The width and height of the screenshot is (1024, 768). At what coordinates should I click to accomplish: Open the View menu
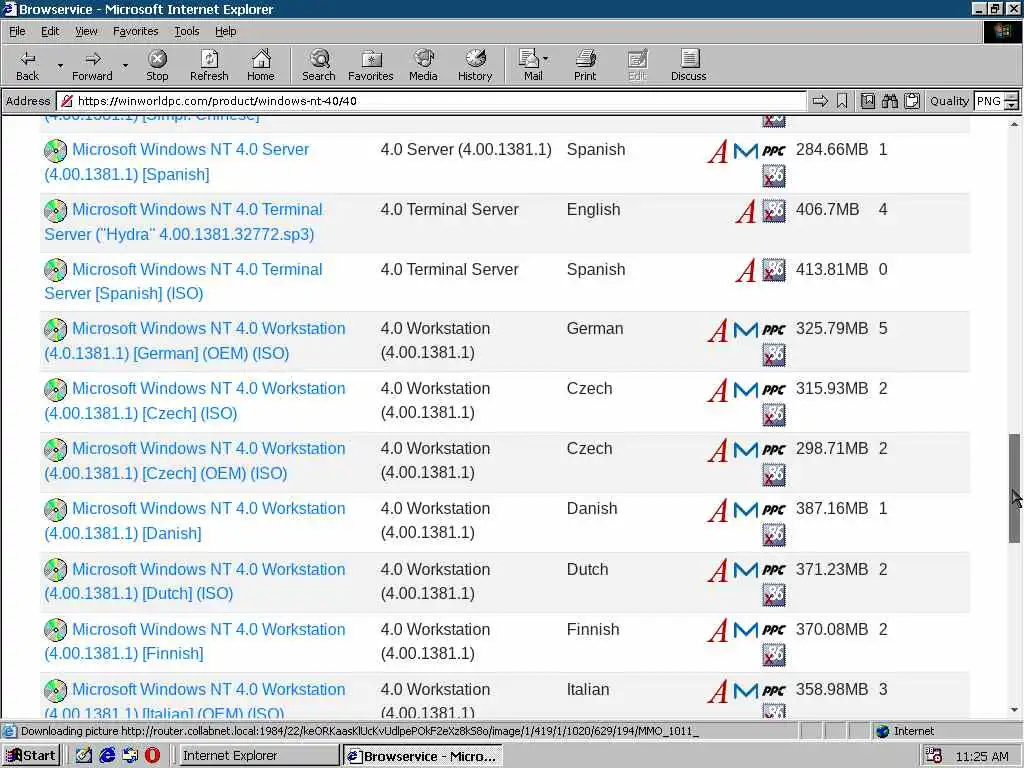(86, 31)
